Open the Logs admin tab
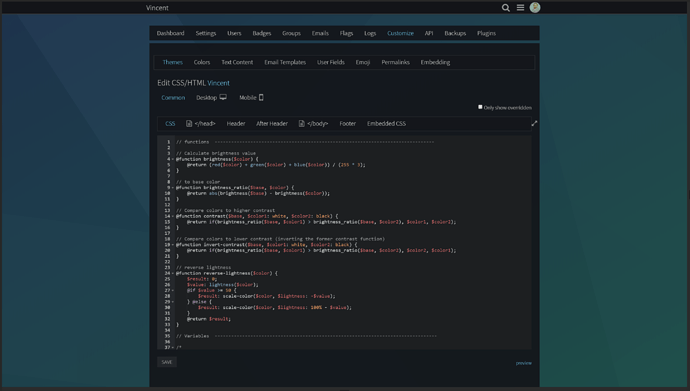This screenshot has width=690, height=391. point(370,33)
